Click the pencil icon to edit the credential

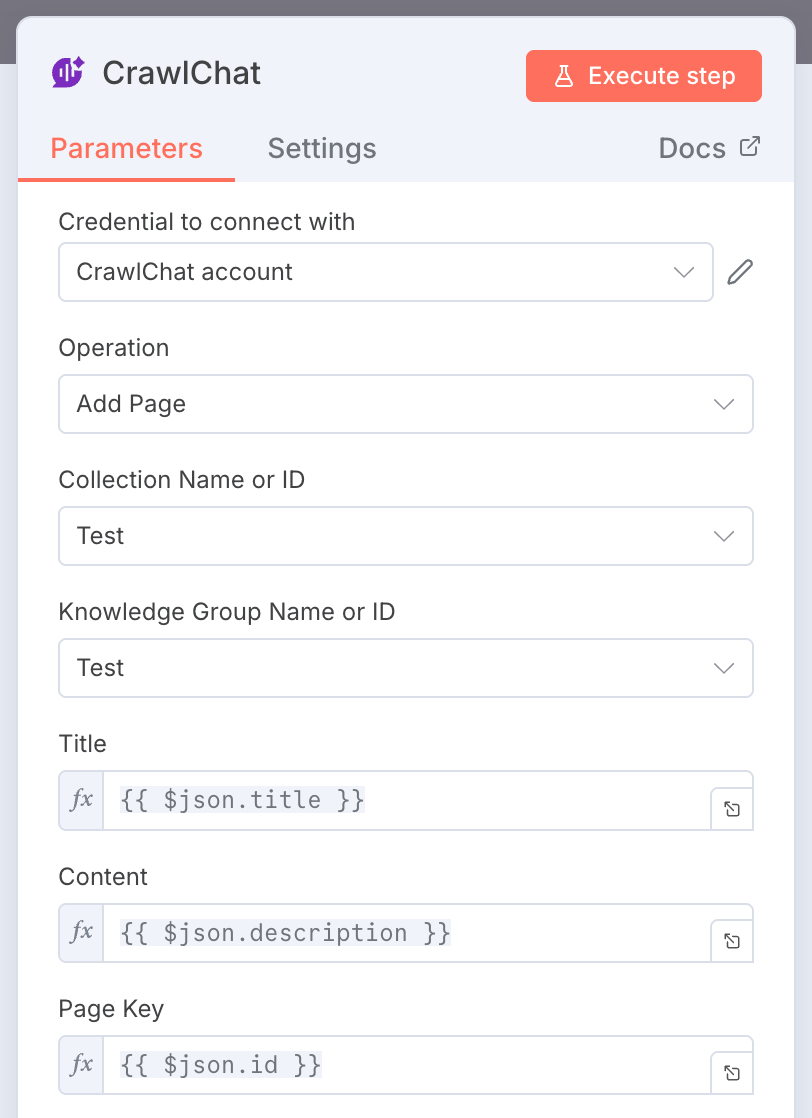click(x=739, y=271)
